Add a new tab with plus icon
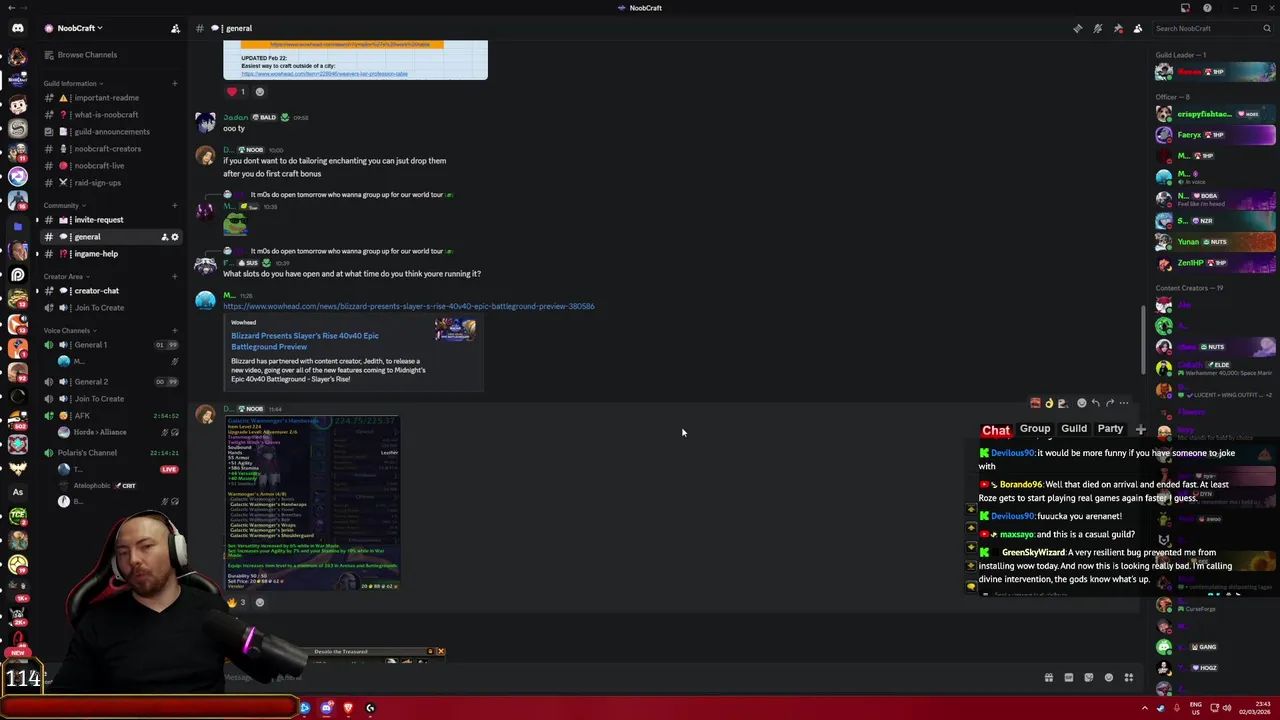The height and width of the screenshot is (720, 1280). (1140, 429)
